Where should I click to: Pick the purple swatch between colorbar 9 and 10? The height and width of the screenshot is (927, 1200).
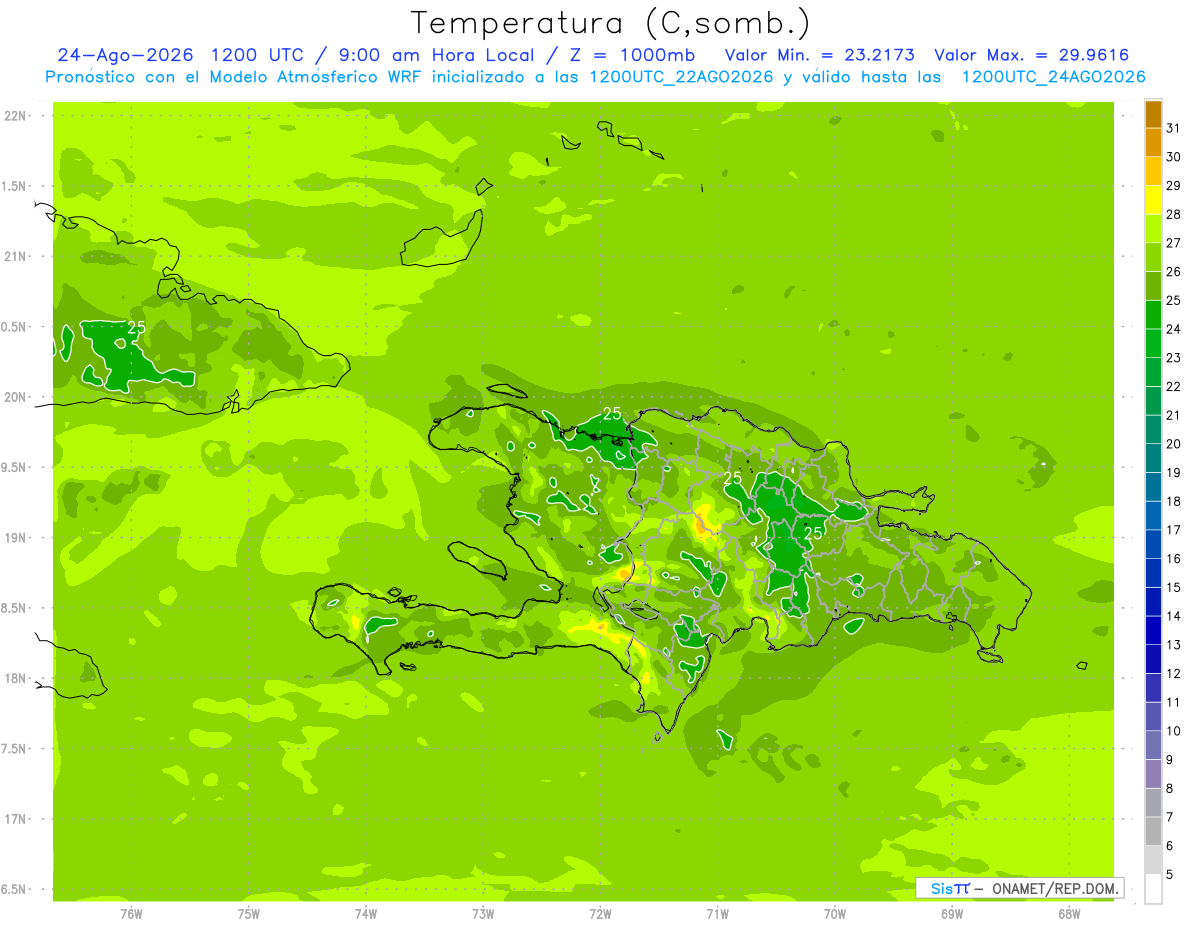click(x=1153, y=745)
